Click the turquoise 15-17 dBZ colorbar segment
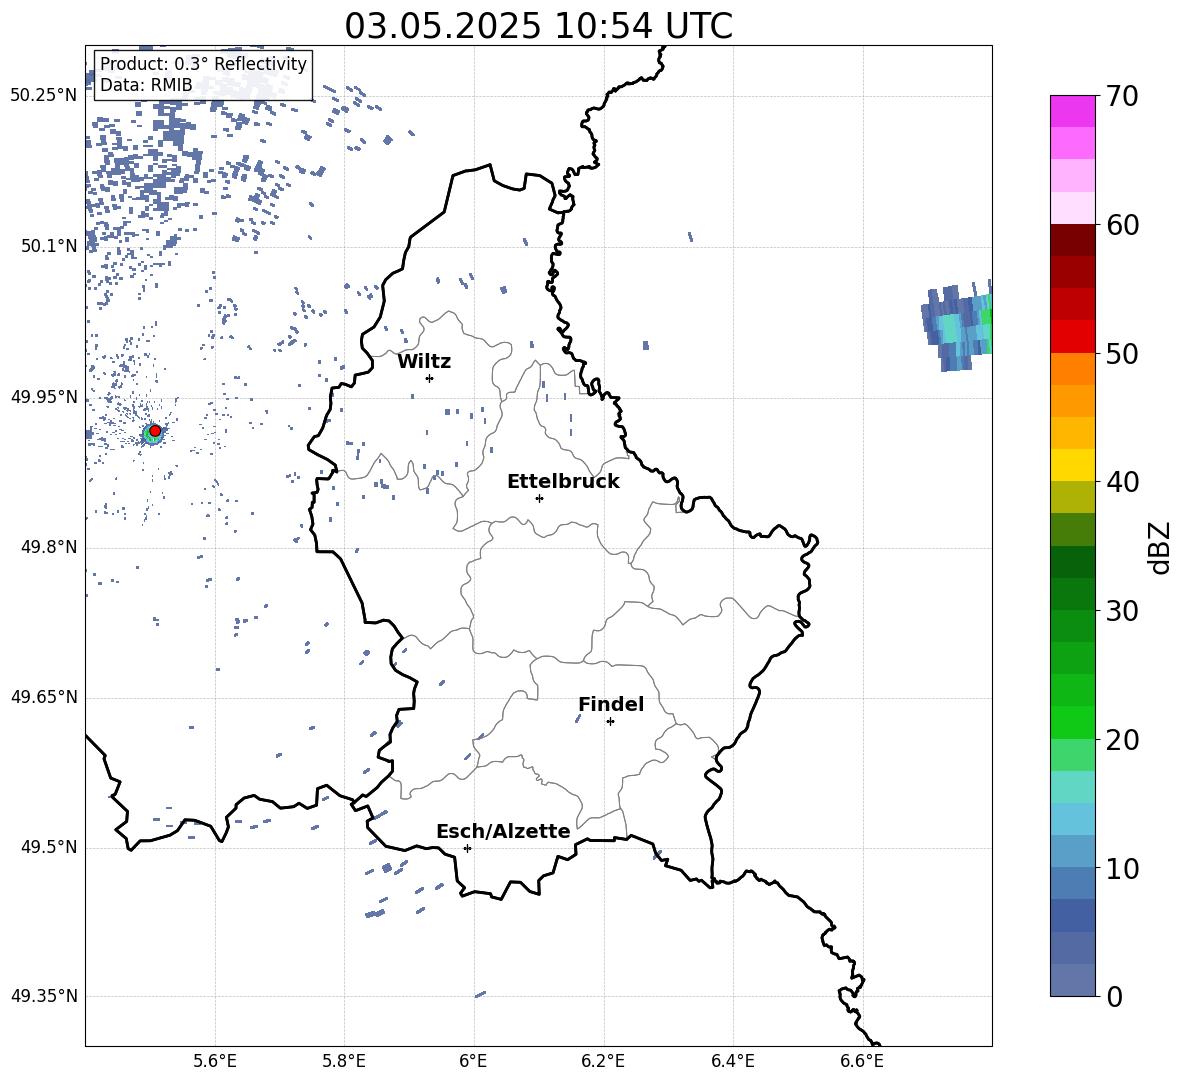Image resolution: width=1184 pixels, height=1081 pixels. pyautogui.click(x=1073, y=787)
